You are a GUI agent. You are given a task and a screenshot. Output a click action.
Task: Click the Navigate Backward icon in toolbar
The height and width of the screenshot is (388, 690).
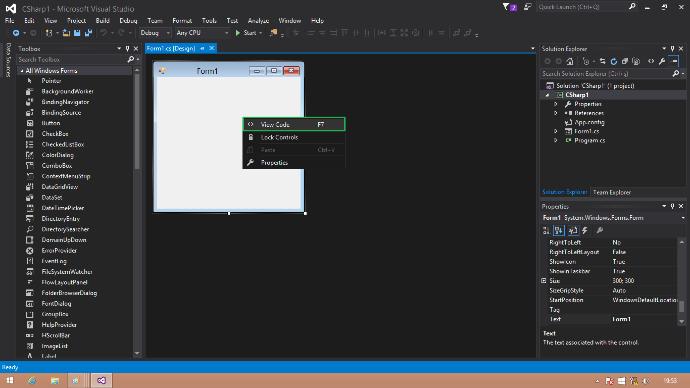[x=16, y=33]
